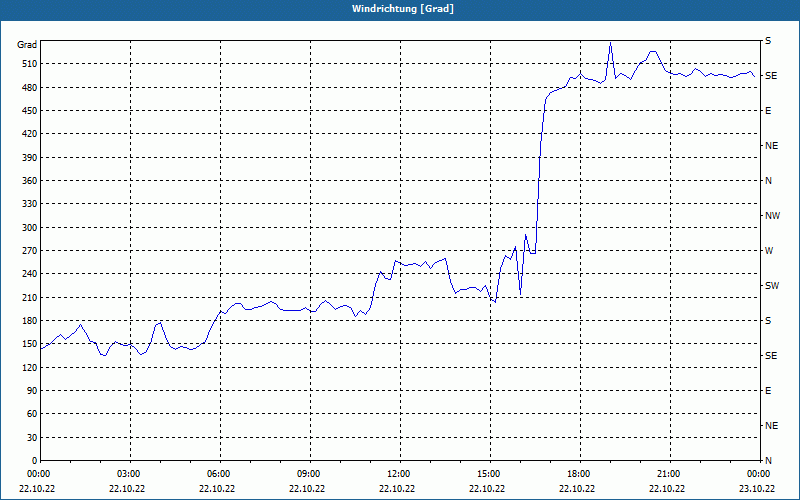The width and height of the screenshot is (800, 500).
Task: Click the 450 degree axis label
Action: pos(30,111)
